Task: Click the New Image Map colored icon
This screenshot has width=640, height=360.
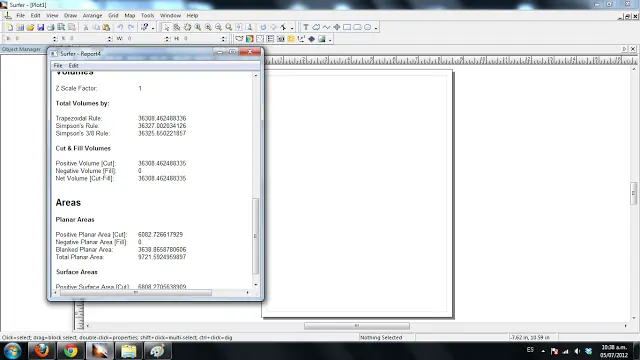Action: pos(249,39)
